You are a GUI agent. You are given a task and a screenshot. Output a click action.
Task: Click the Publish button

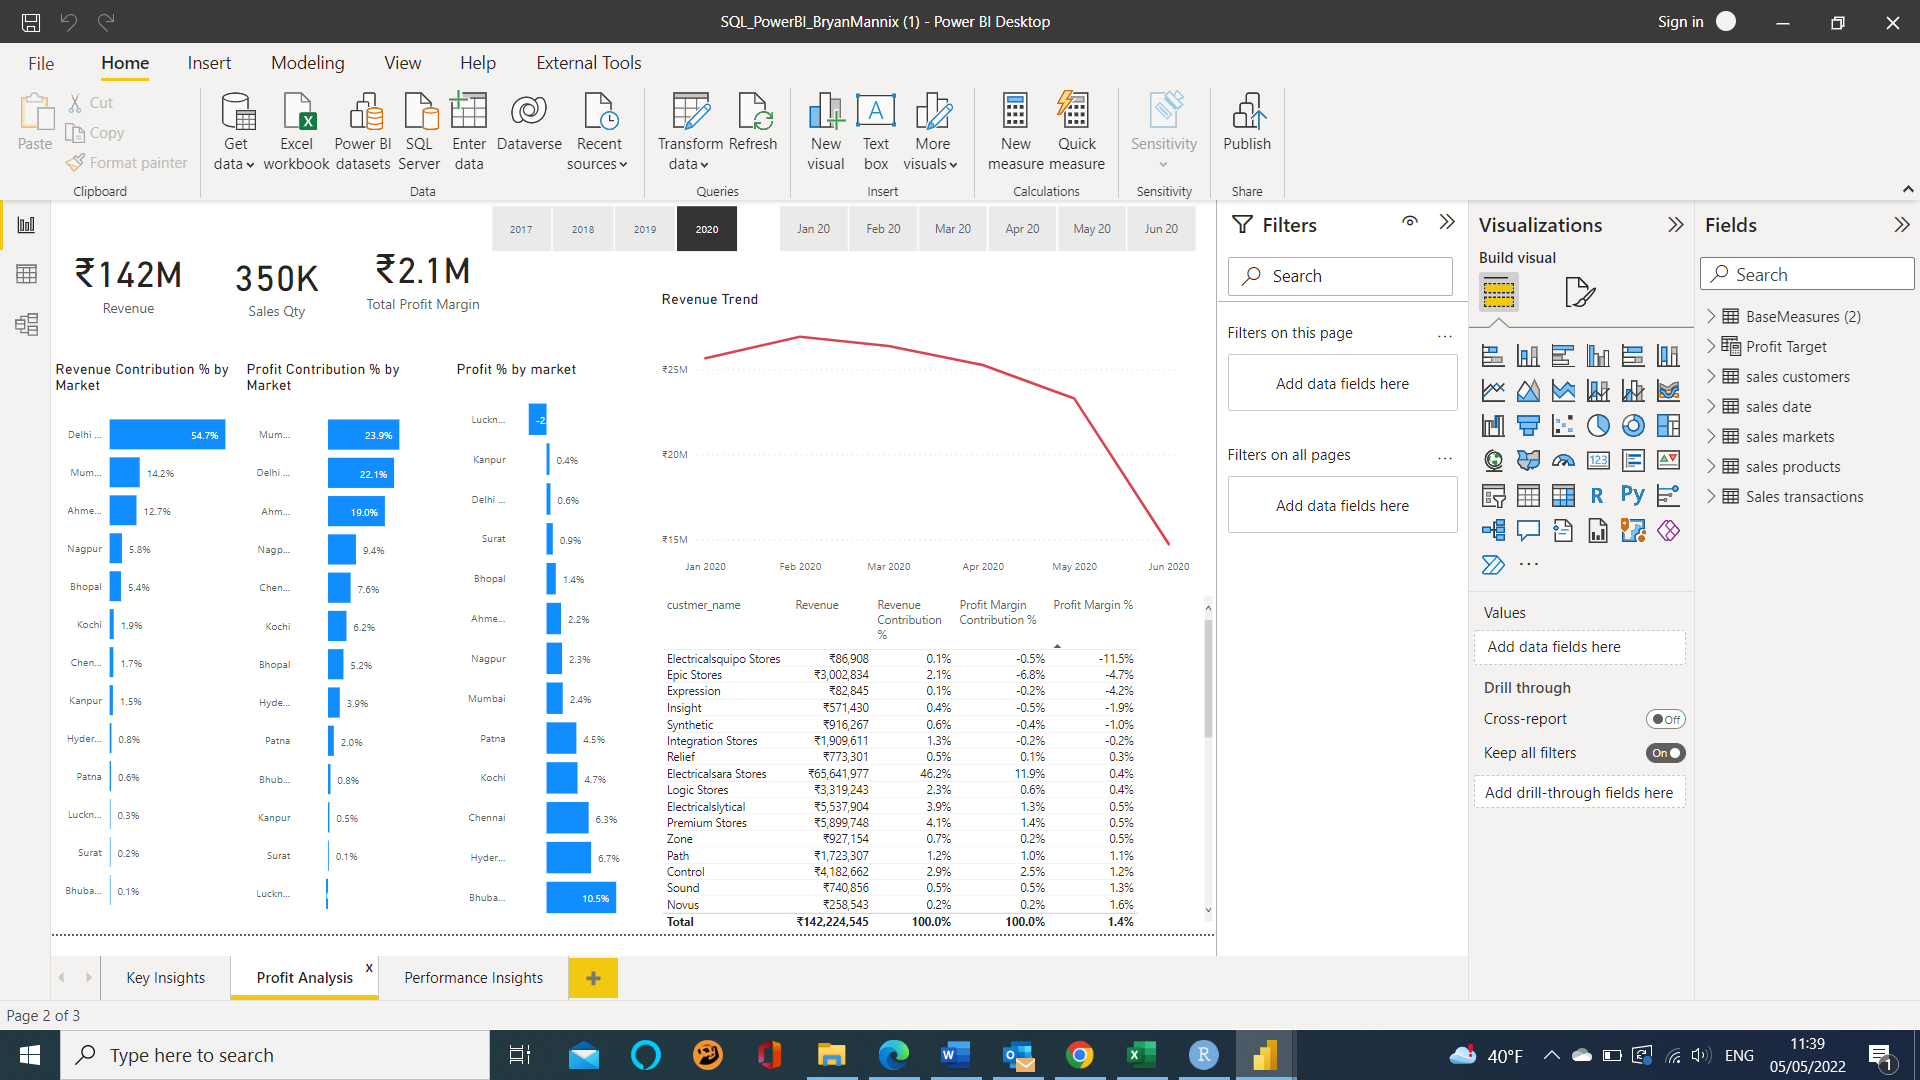(1247, 131)
